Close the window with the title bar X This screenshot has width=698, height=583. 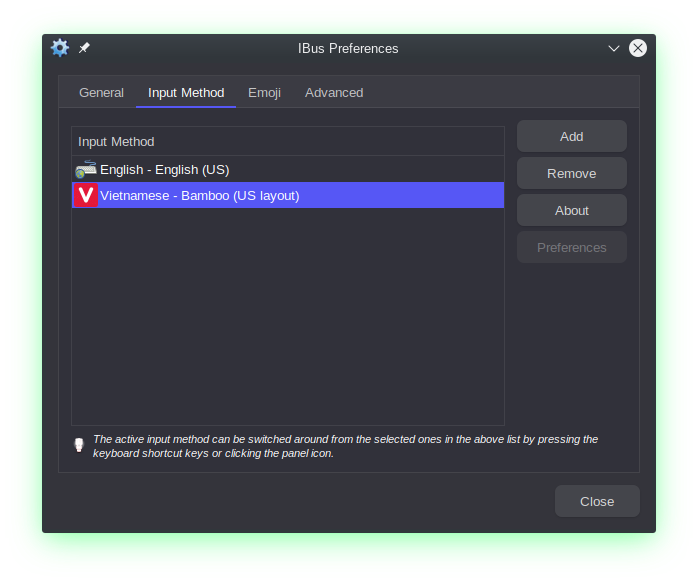tap(637, 48)
